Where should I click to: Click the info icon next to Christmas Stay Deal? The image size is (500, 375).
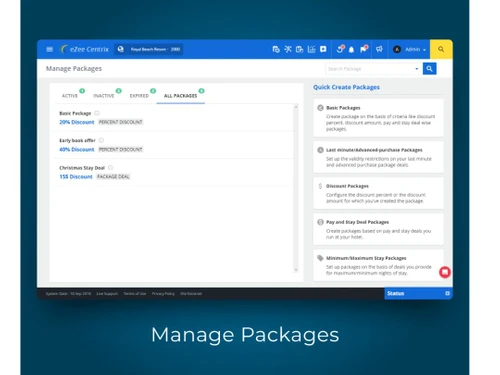[x=111, y=168]
